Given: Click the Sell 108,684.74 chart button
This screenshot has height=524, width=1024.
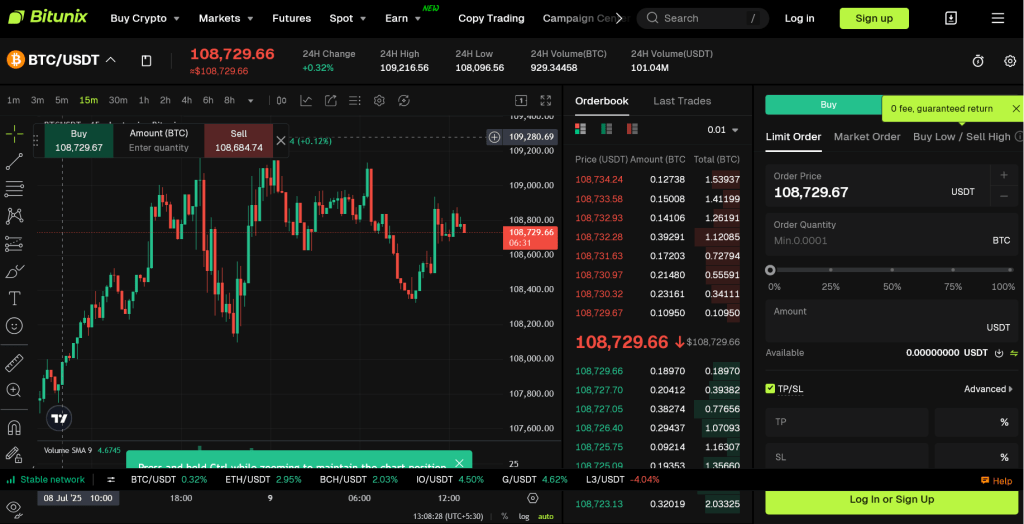Looking at the screenshot, I should click(238, 140).
